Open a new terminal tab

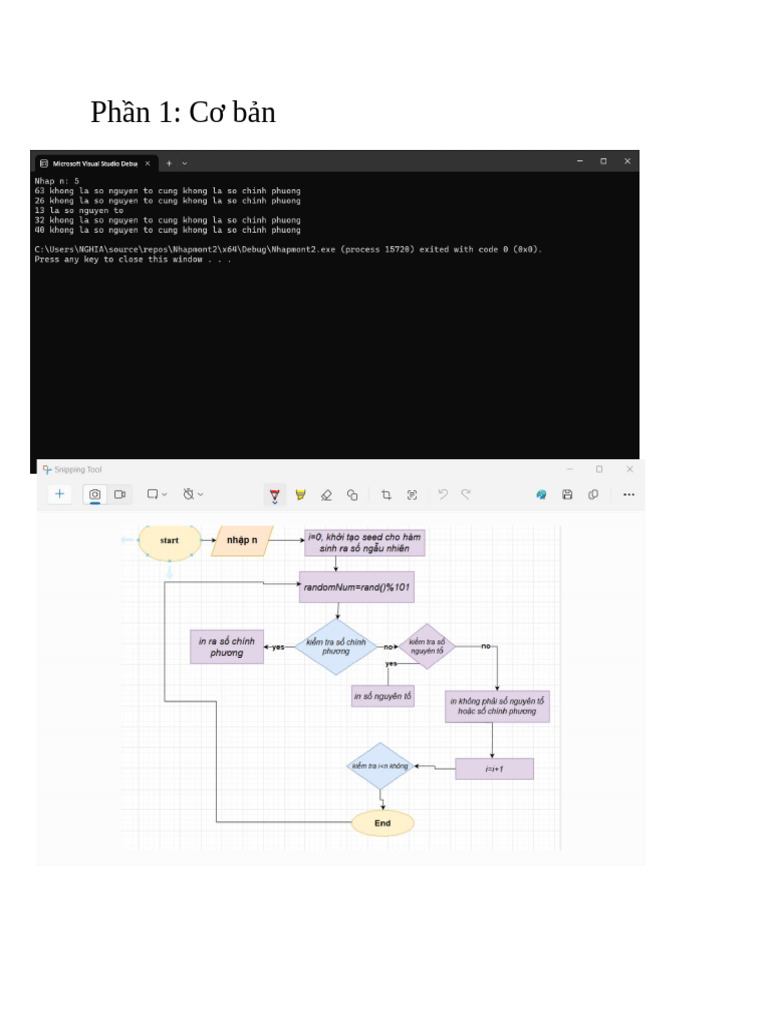169,162
